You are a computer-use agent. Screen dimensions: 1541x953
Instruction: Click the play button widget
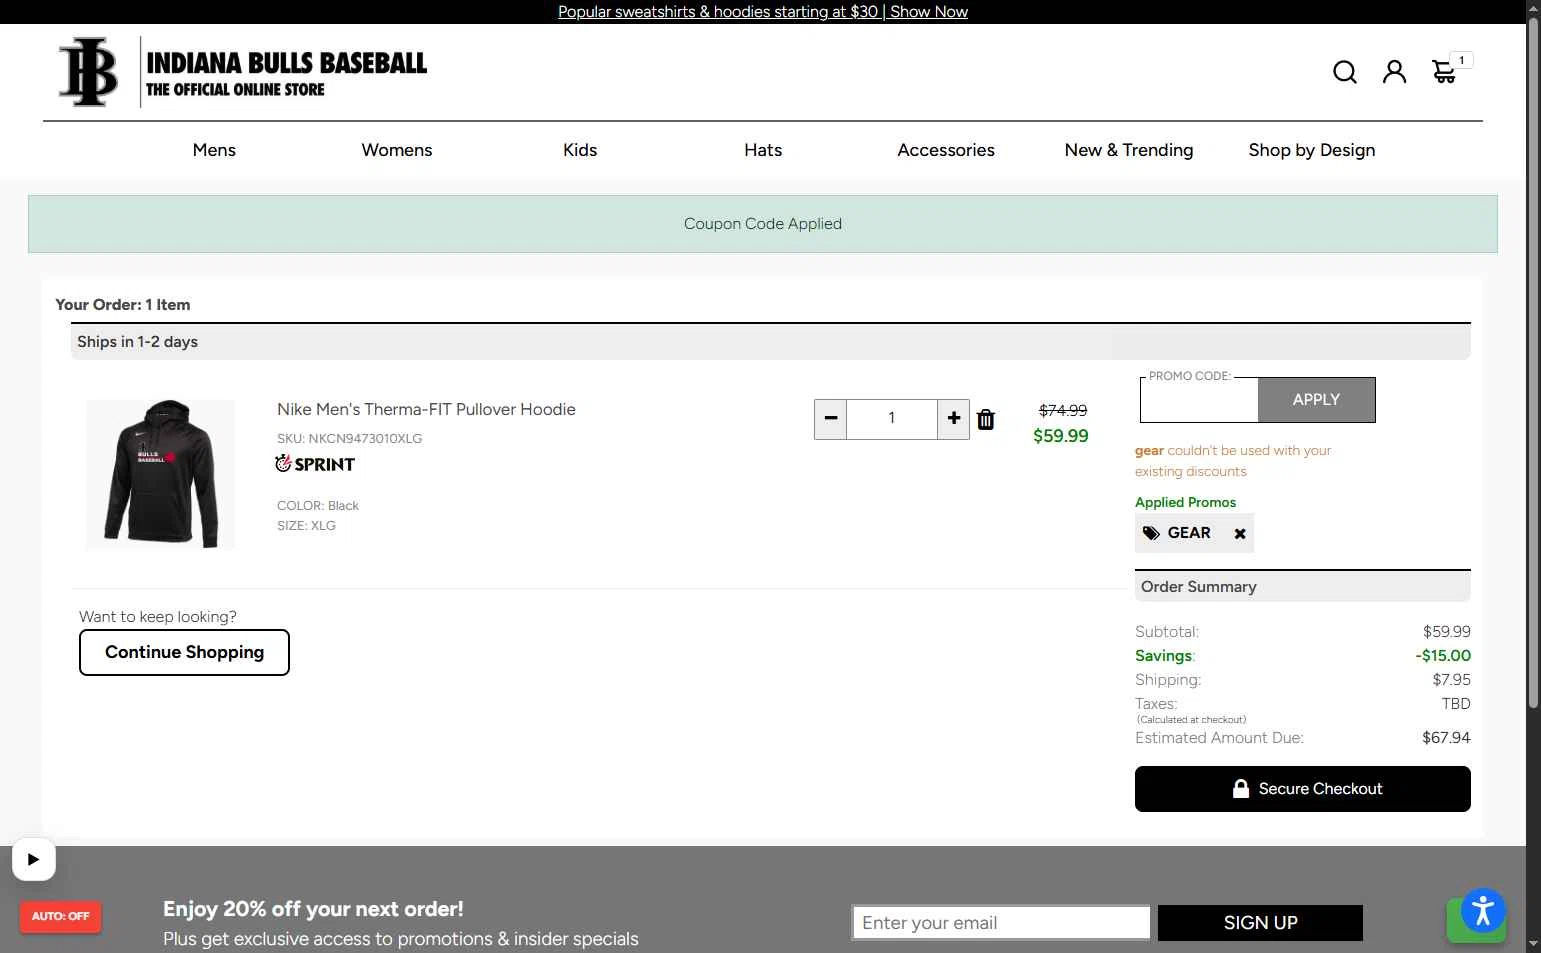(34, 859)
